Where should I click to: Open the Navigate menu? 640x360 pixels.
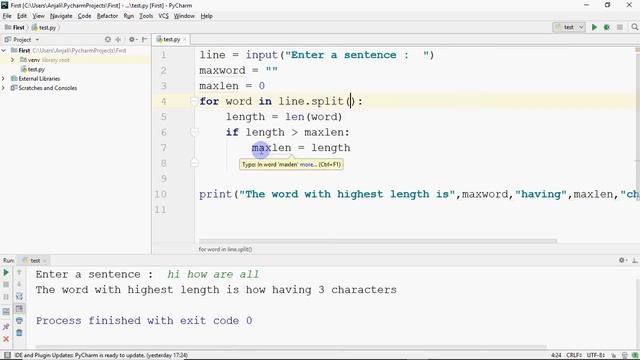61,16
